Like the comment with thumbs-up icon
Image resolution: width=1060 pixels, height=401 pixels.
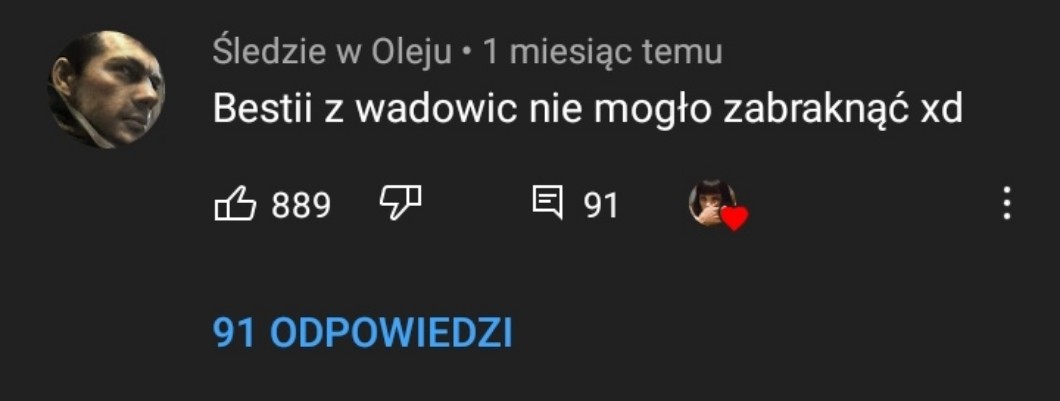point(235,204)
